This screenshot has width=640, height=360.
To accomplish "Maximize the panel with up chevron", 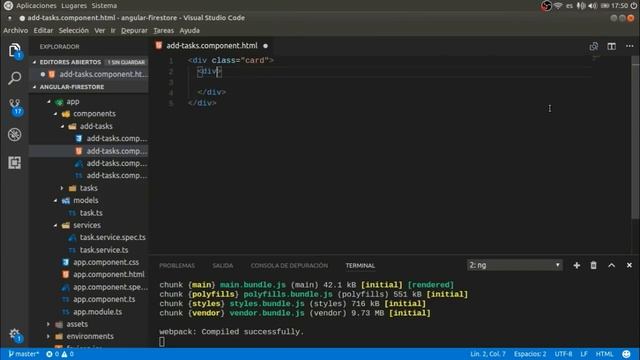I will (611, 265).
